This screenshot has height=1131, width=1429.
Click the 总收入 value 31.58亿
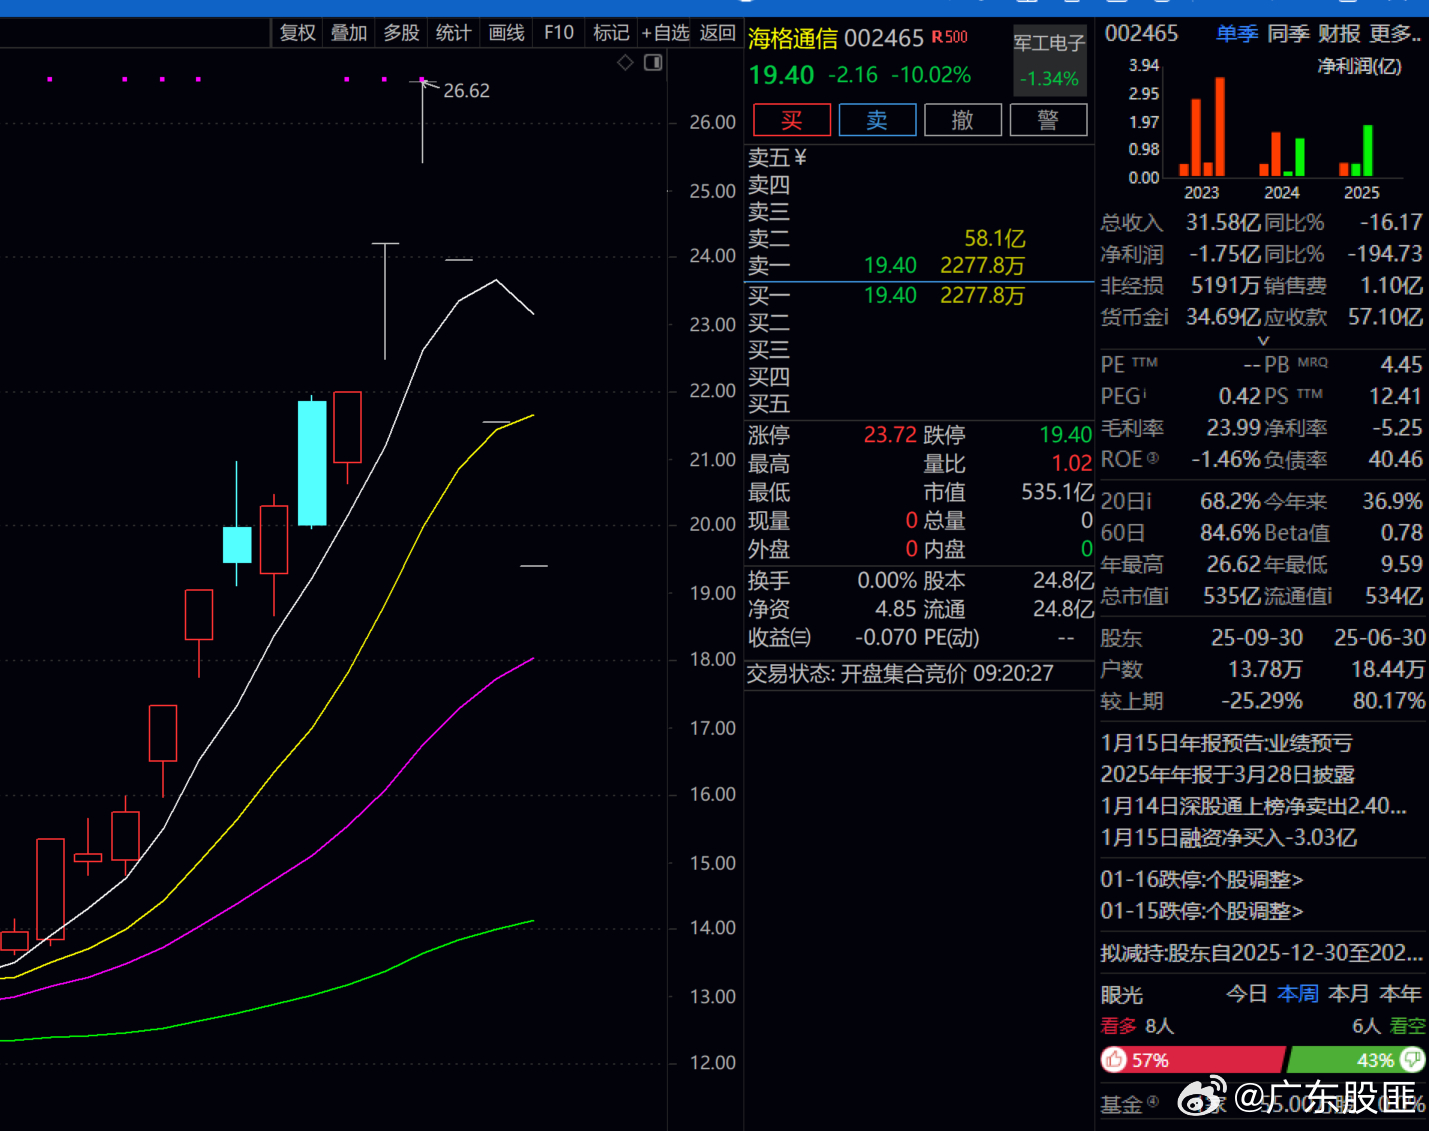click(1223, 222)
